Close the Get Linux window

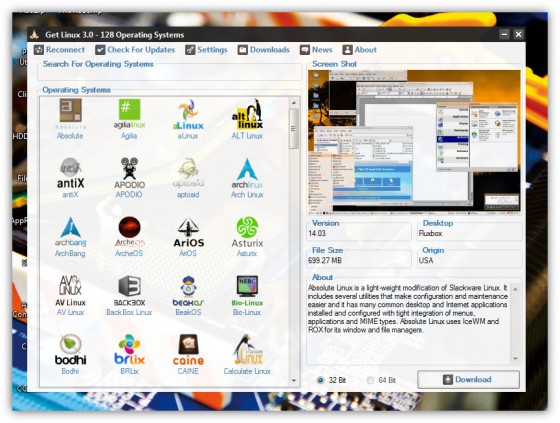[518, 34]
